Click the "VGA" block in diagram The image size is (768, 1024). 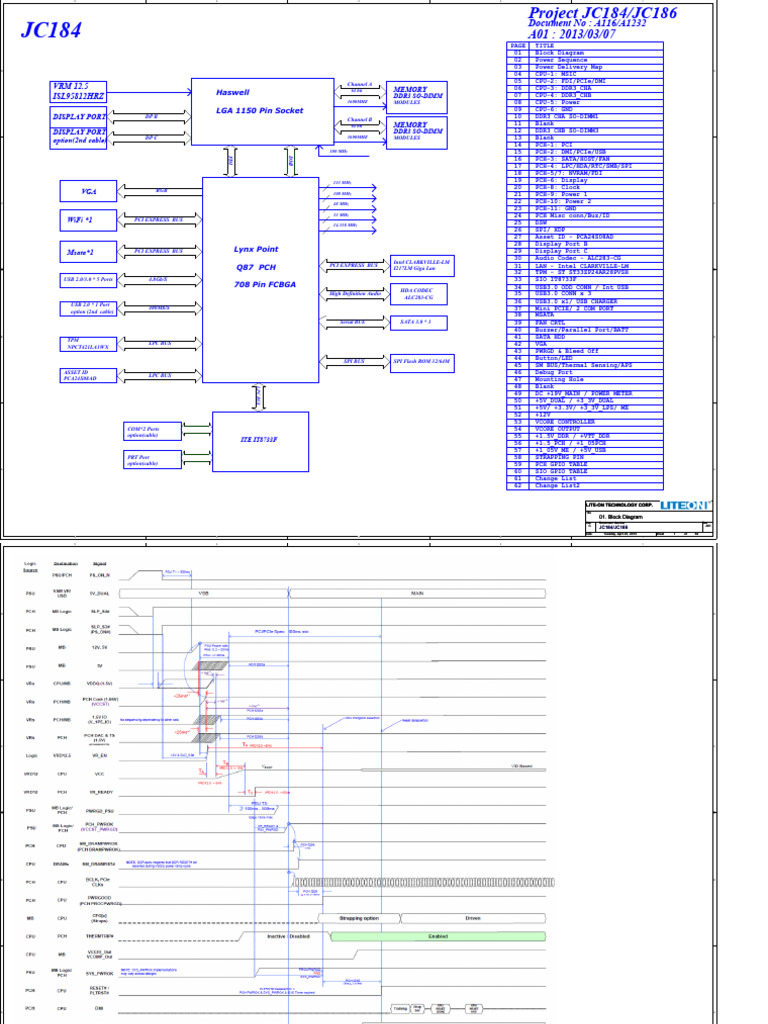click(x=88, y=191)
